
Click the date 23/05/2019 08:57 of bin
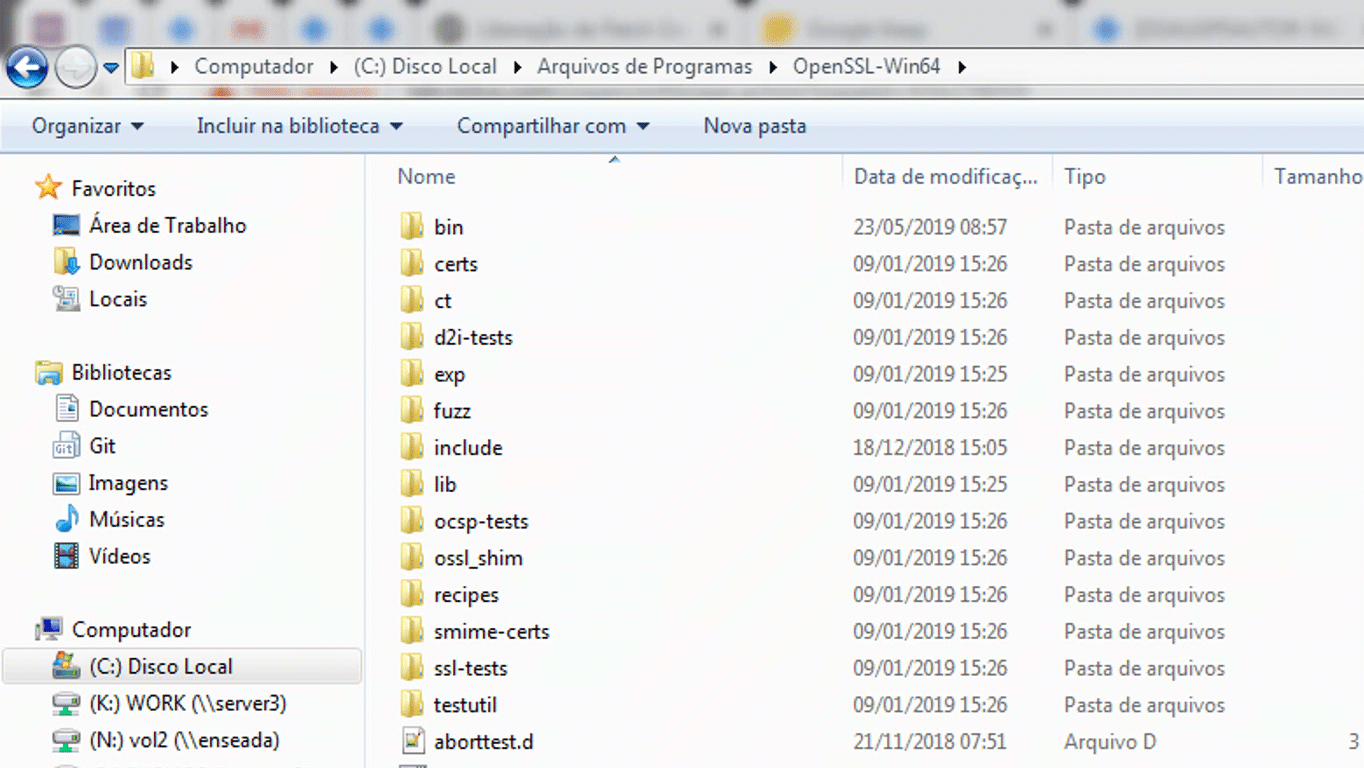coord(930,227)
